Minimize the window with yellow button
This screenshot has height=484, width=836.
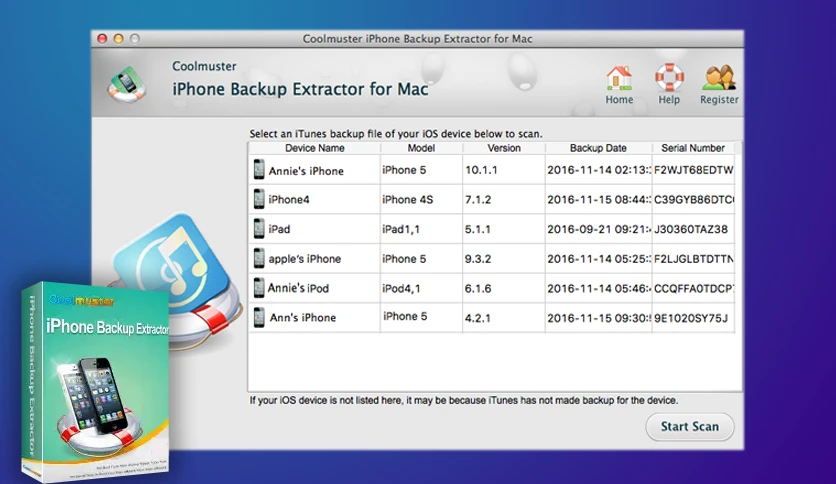118,38
